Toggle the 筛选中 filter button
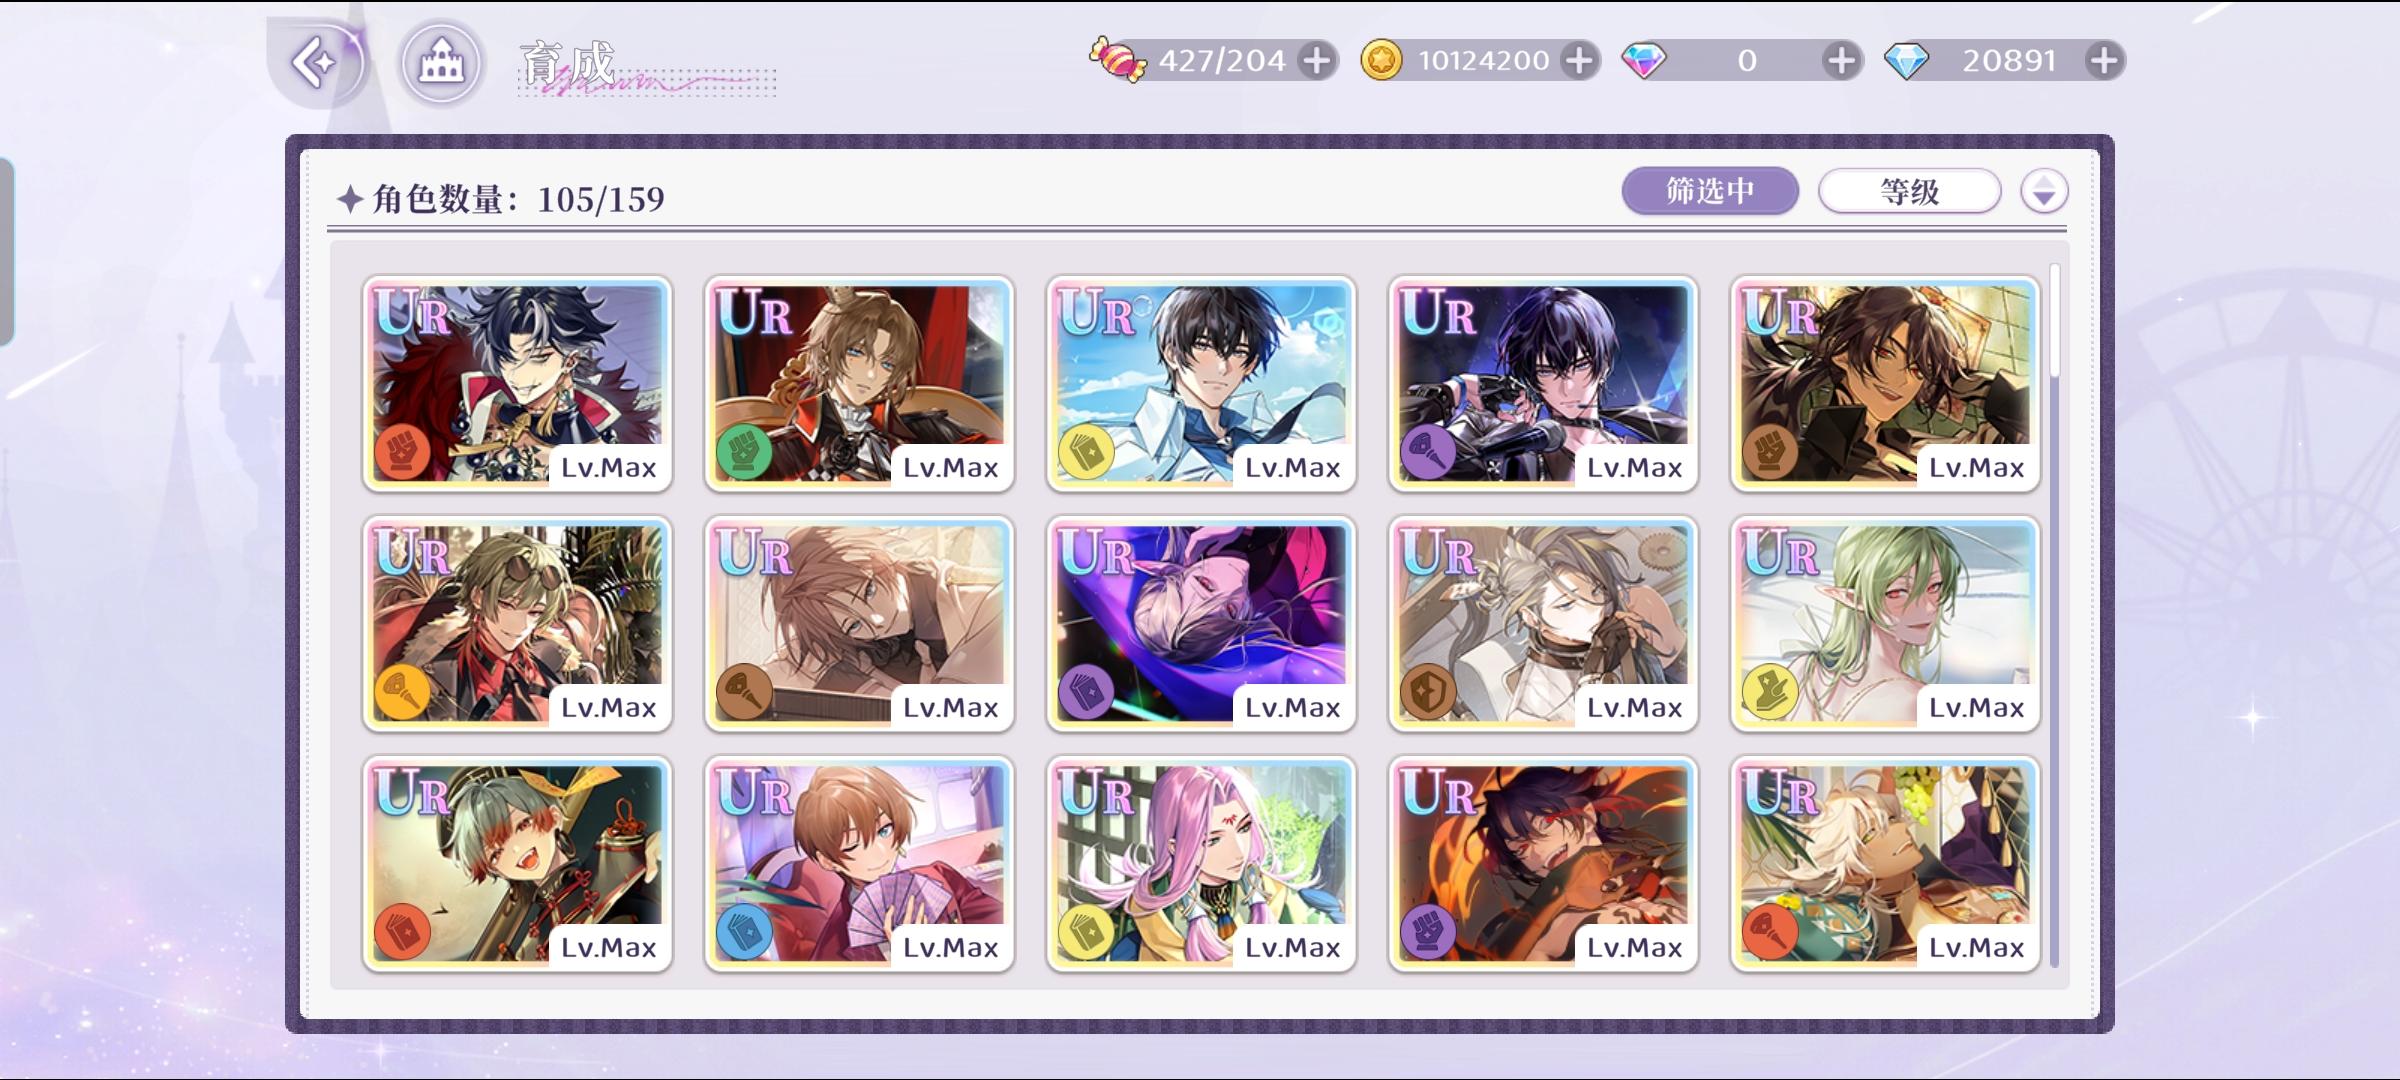 1710,191
